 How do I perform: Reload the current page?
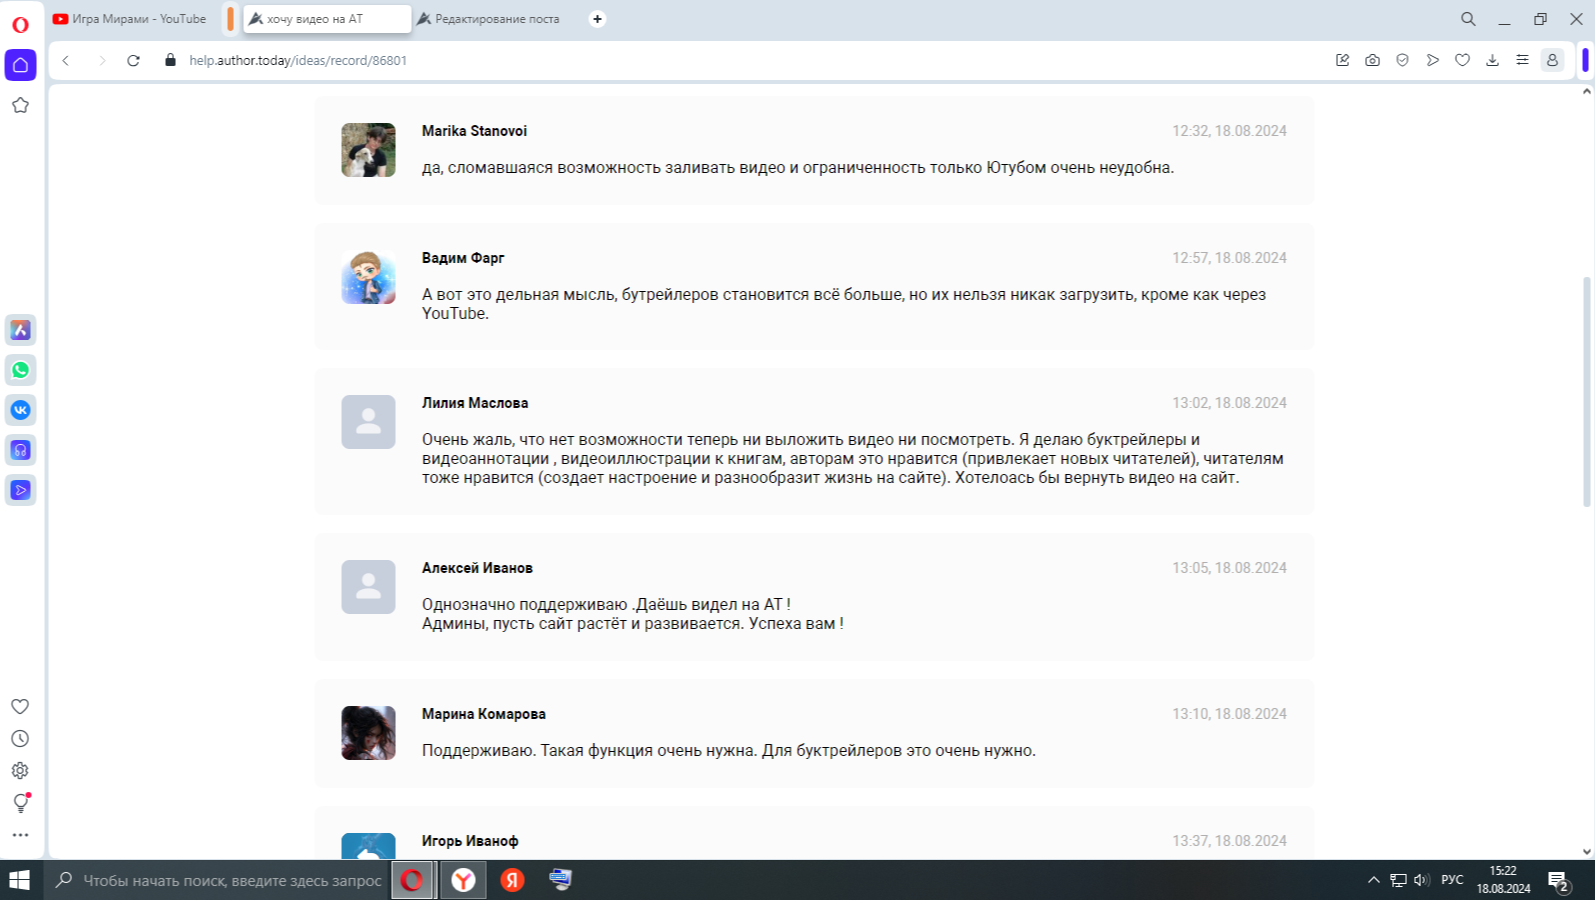tap(133, 60)
